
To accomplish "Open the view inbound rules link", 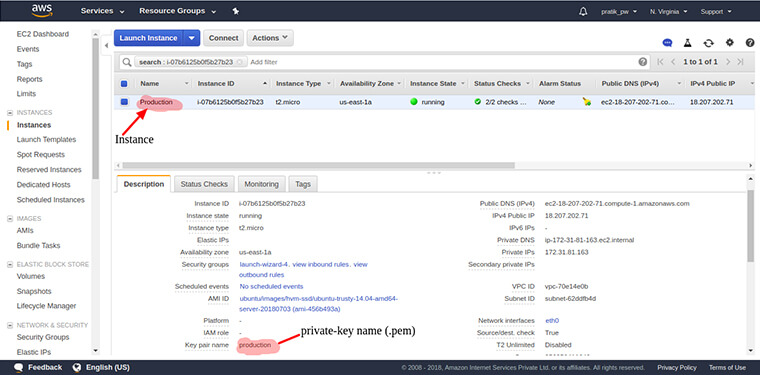I will (x=321, y=265).
